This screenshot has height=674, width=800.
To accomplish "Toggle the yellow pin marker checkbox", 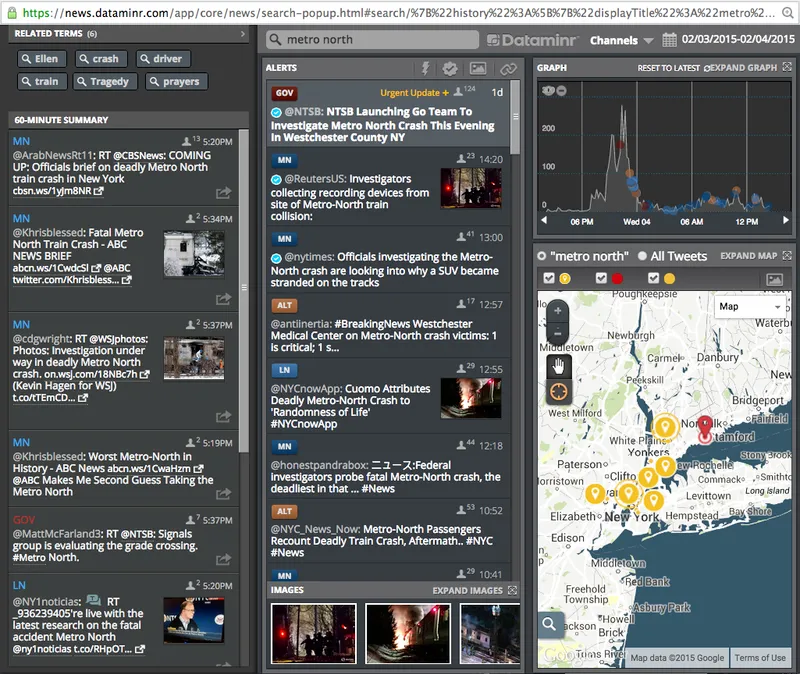I will tap(549, 278).
